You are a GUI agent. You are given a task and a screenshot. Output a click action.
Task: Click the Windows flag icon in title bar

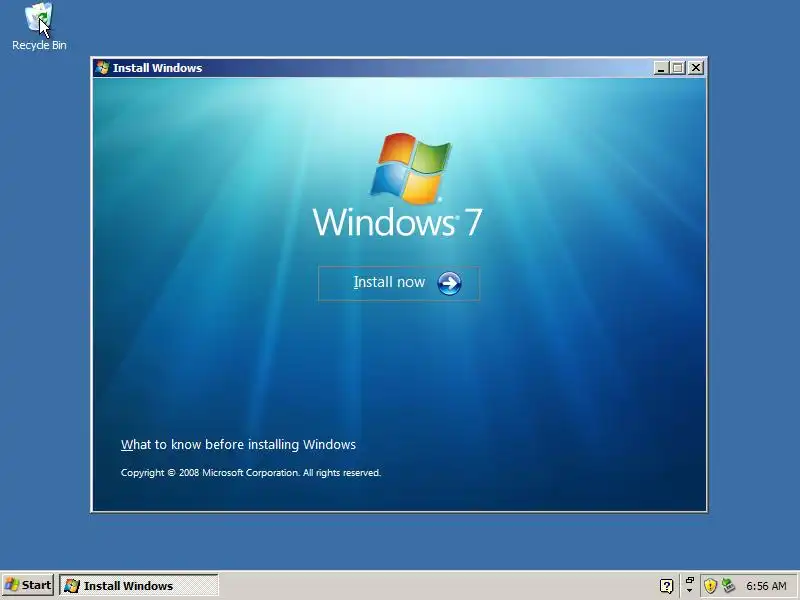tap(102, 68)
